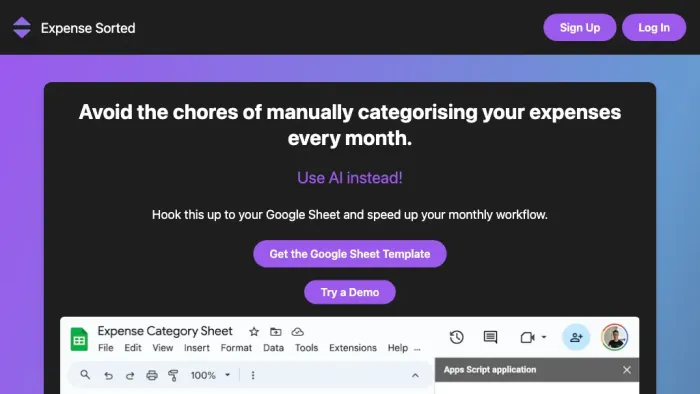Image resolution: width=700 pixels, height=394 pixels.
Task: Click Get the Google Sheet Template
Action: click(x=350, y=254)
